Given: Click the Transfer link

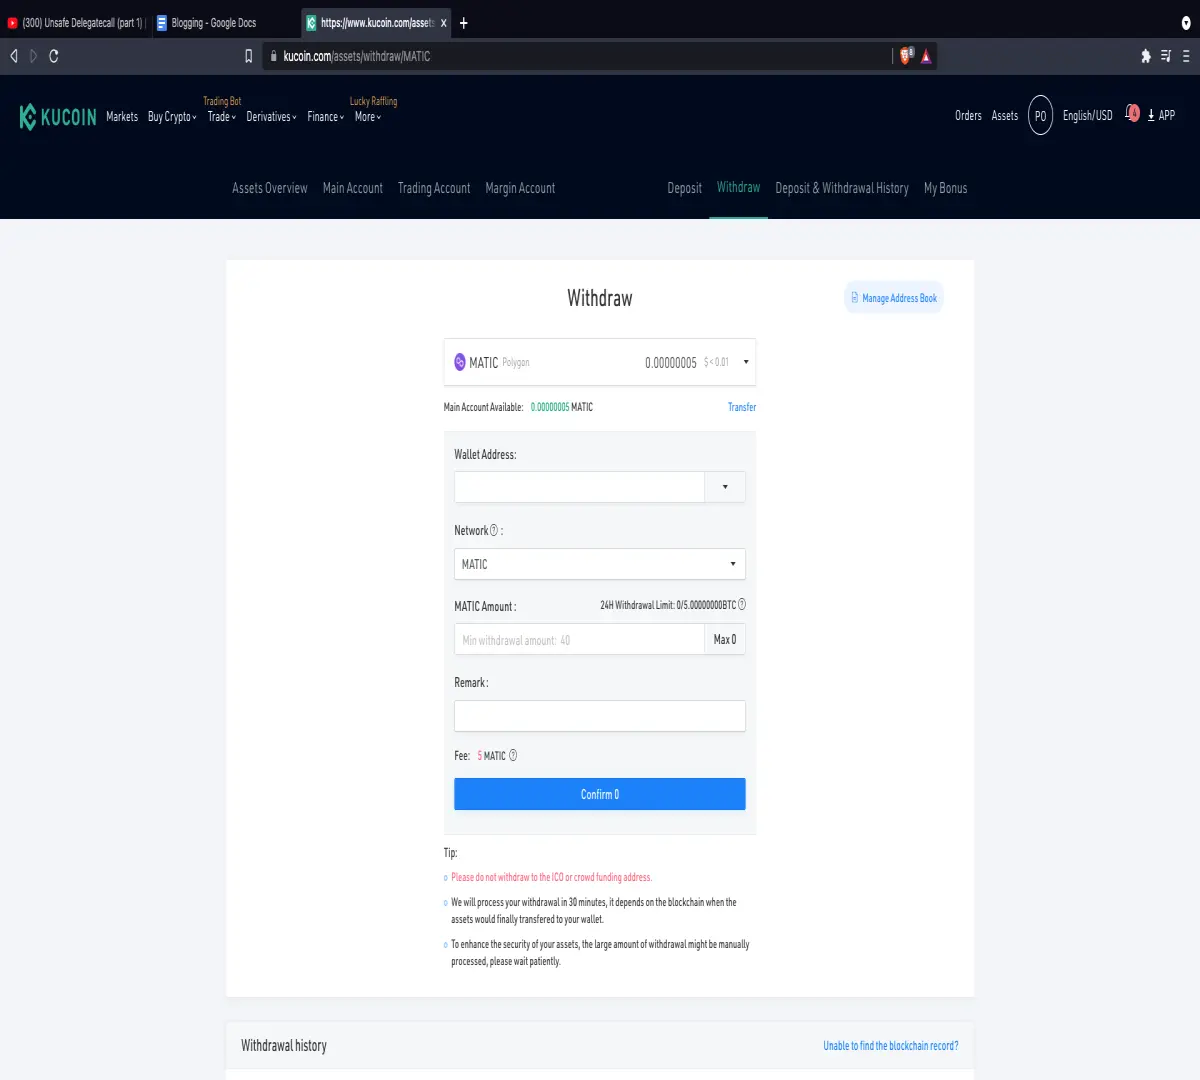Looking at the screenshot, I should coord(742,407).
